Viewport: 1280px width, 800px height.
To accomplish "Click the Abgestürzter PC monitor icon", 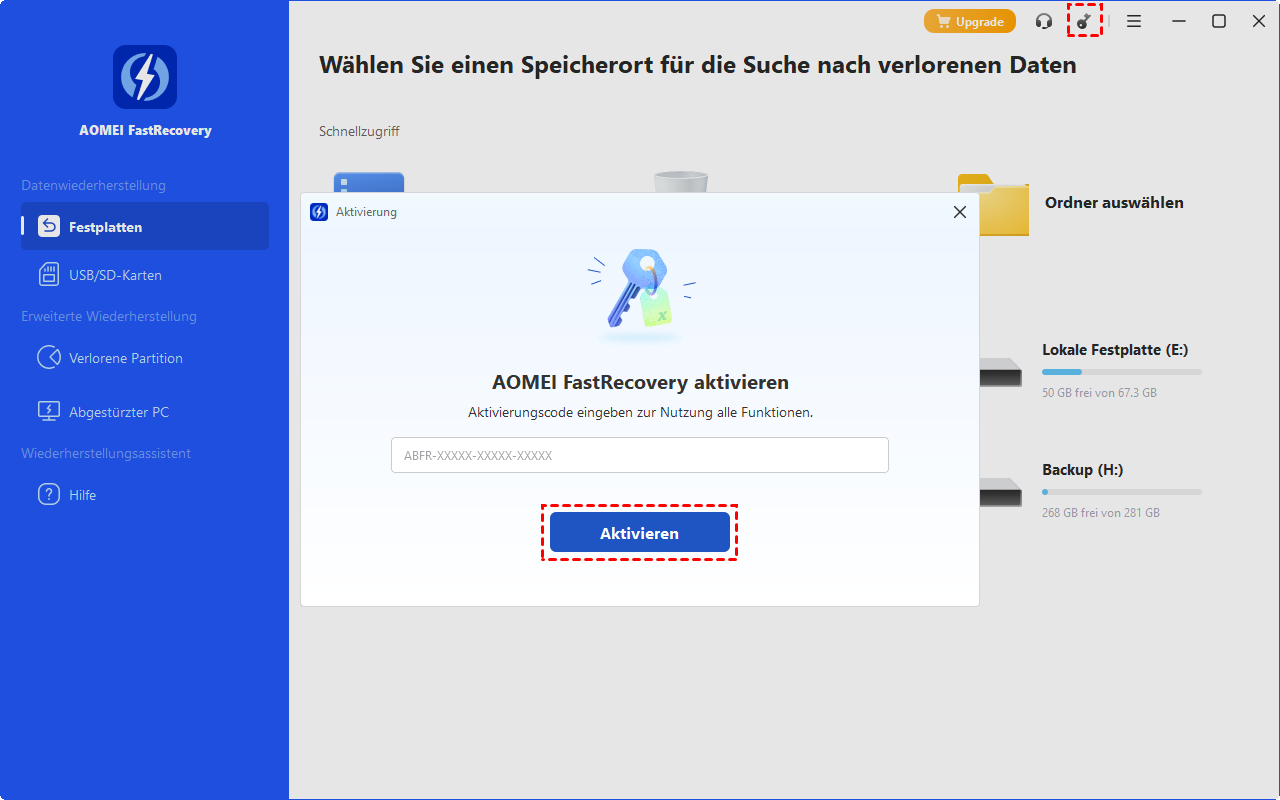I will 49,411.
